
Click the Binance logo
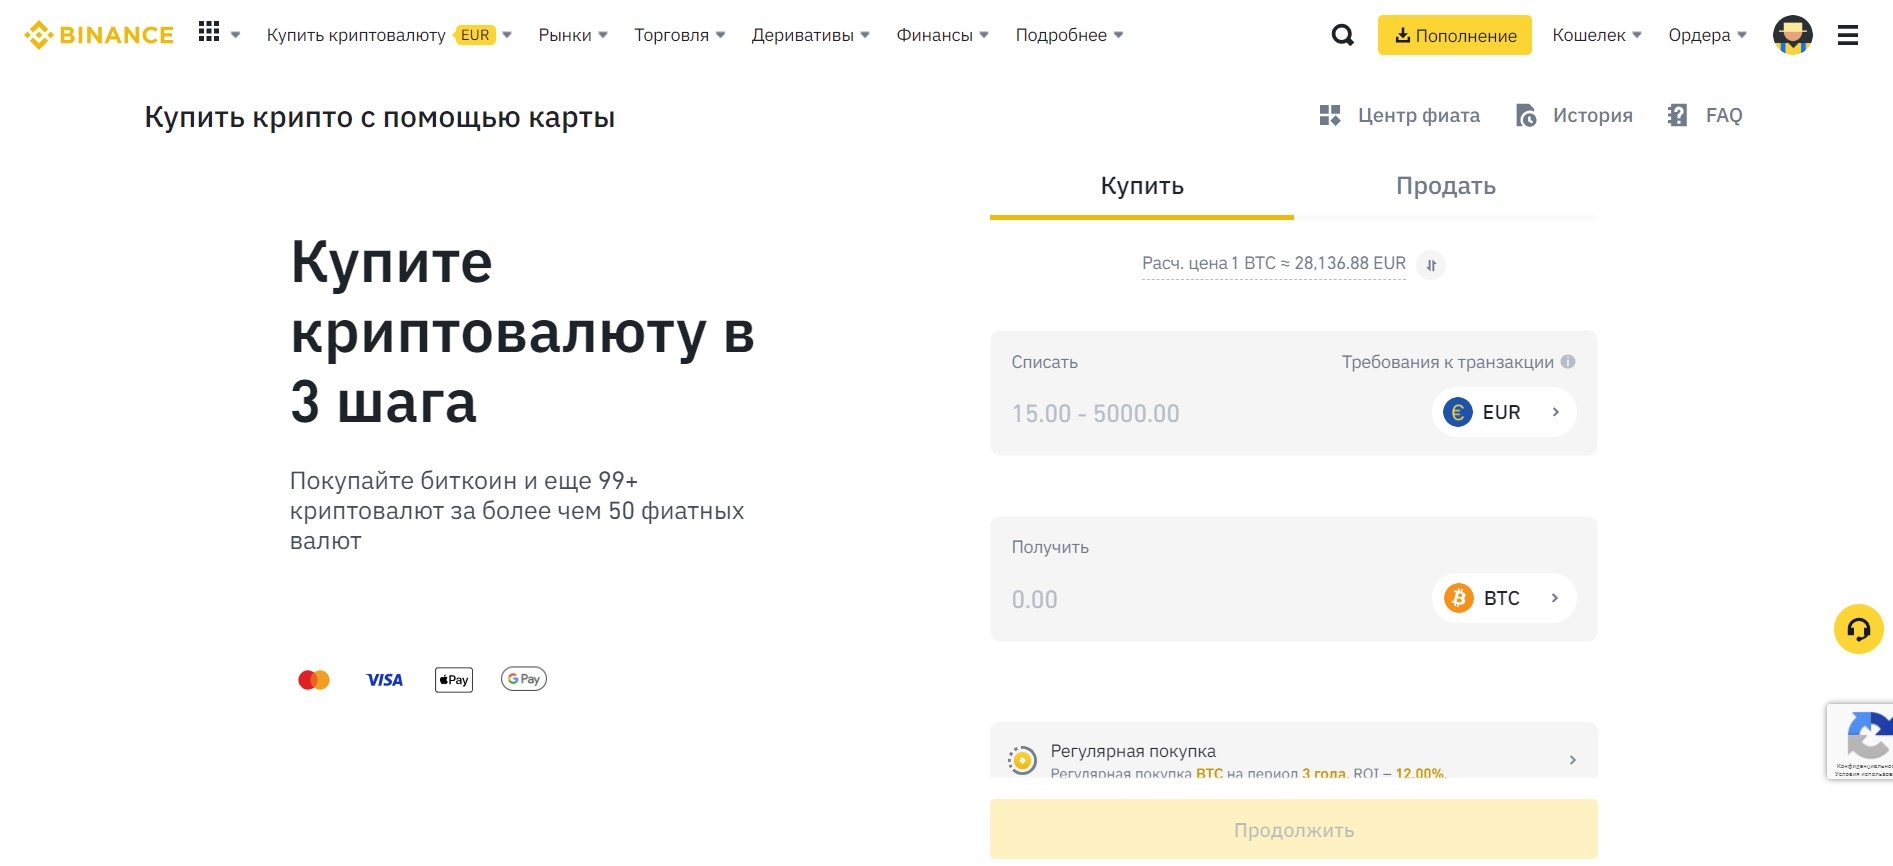point(99,35)
